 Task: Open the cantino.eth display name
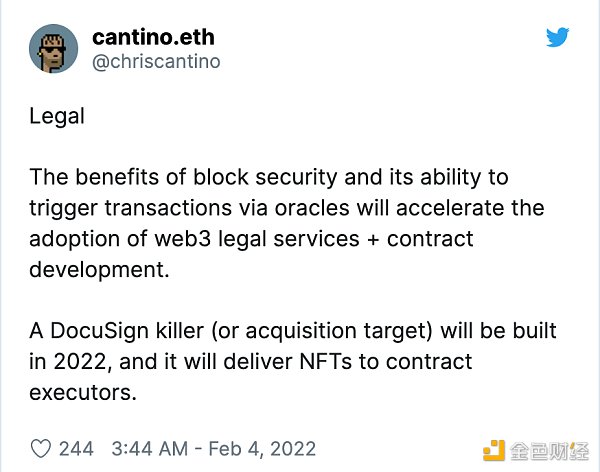pos(153,37)
